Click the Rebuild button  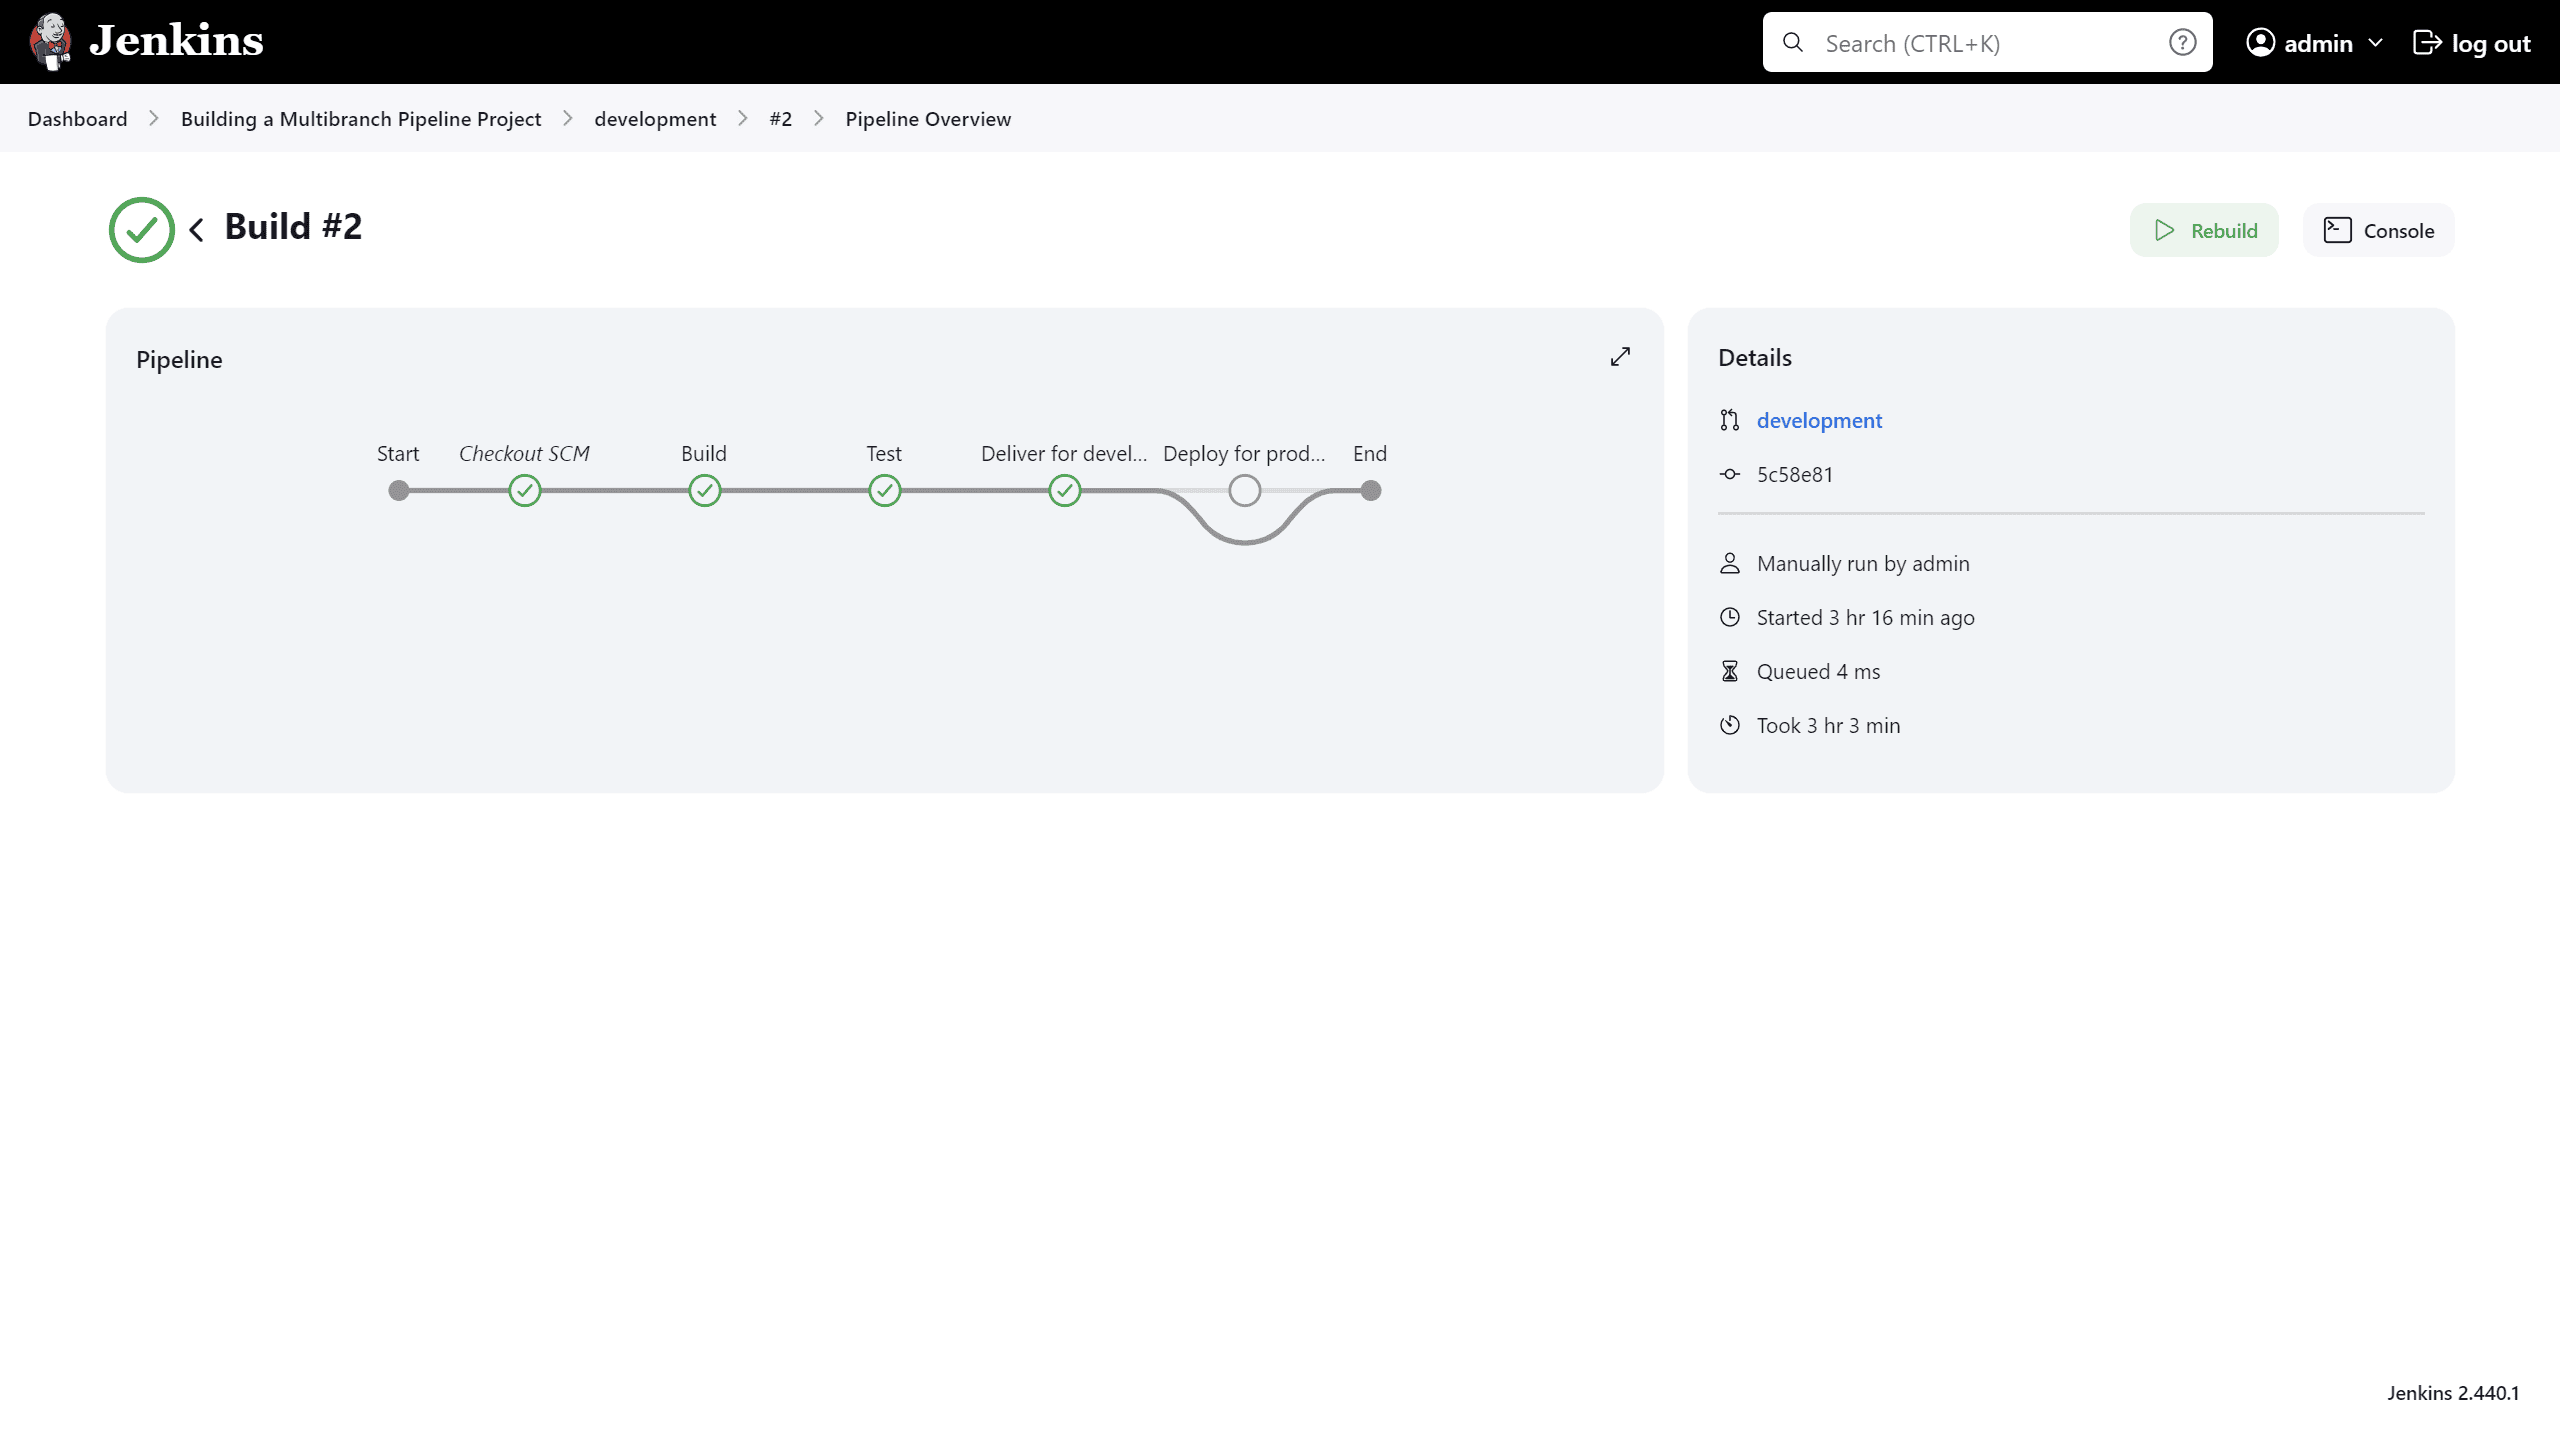click(x=2205, y=230)
